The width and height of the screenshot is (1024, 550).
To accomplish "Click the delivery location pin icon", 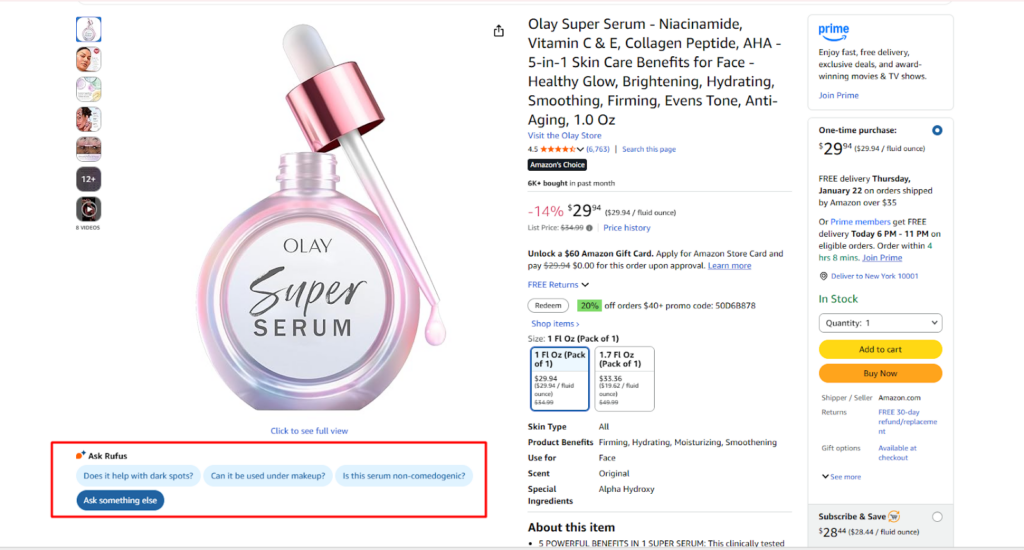I will [823, 276].
